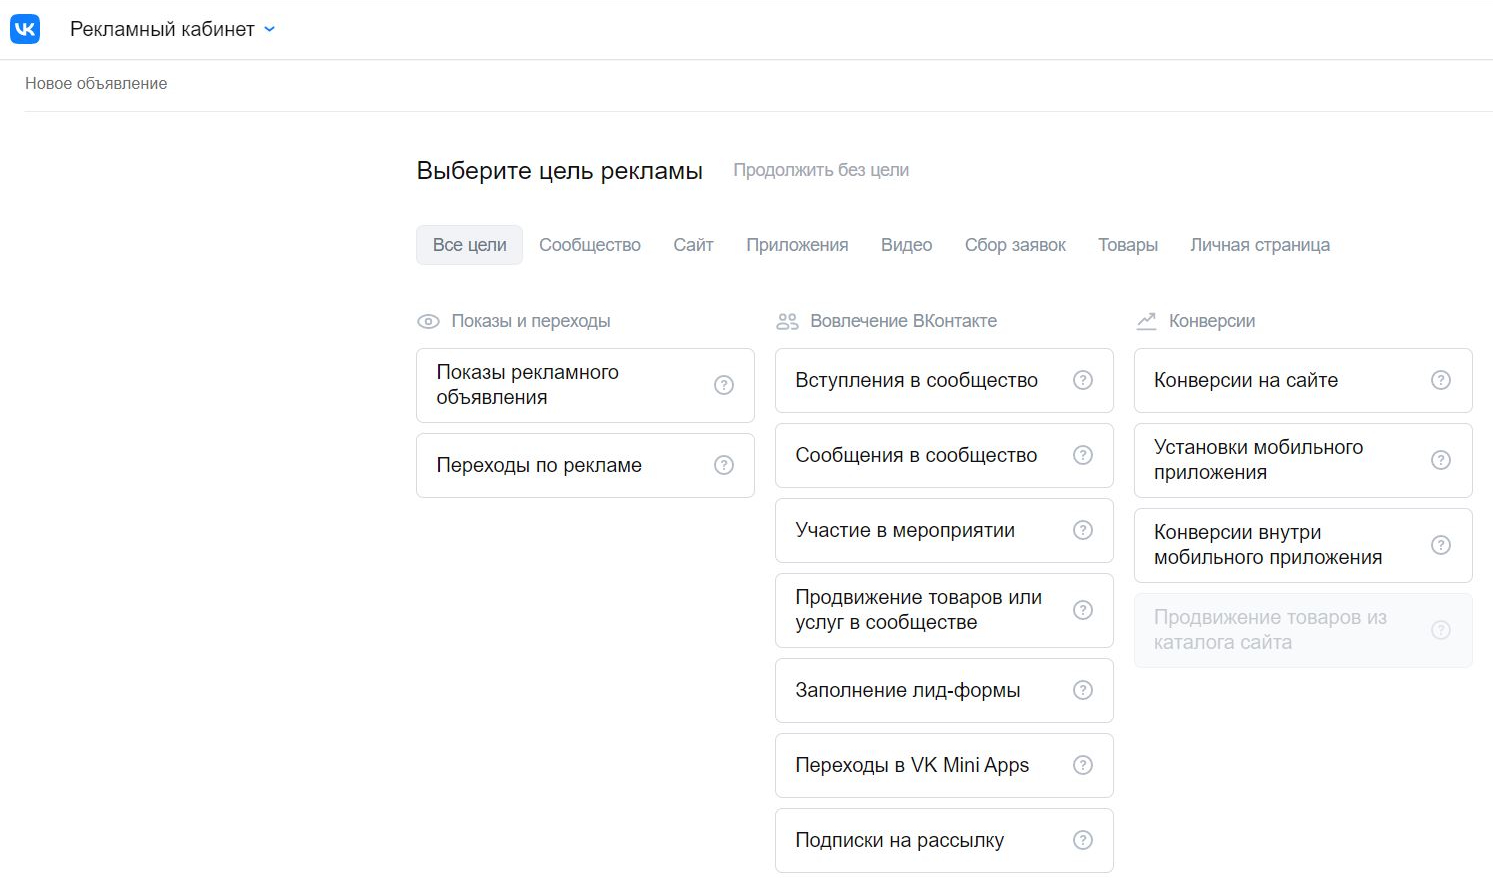Screen dimensions: 1493x890
Task: Select the Вступления в сообщество goal
Action: point(944,380)
